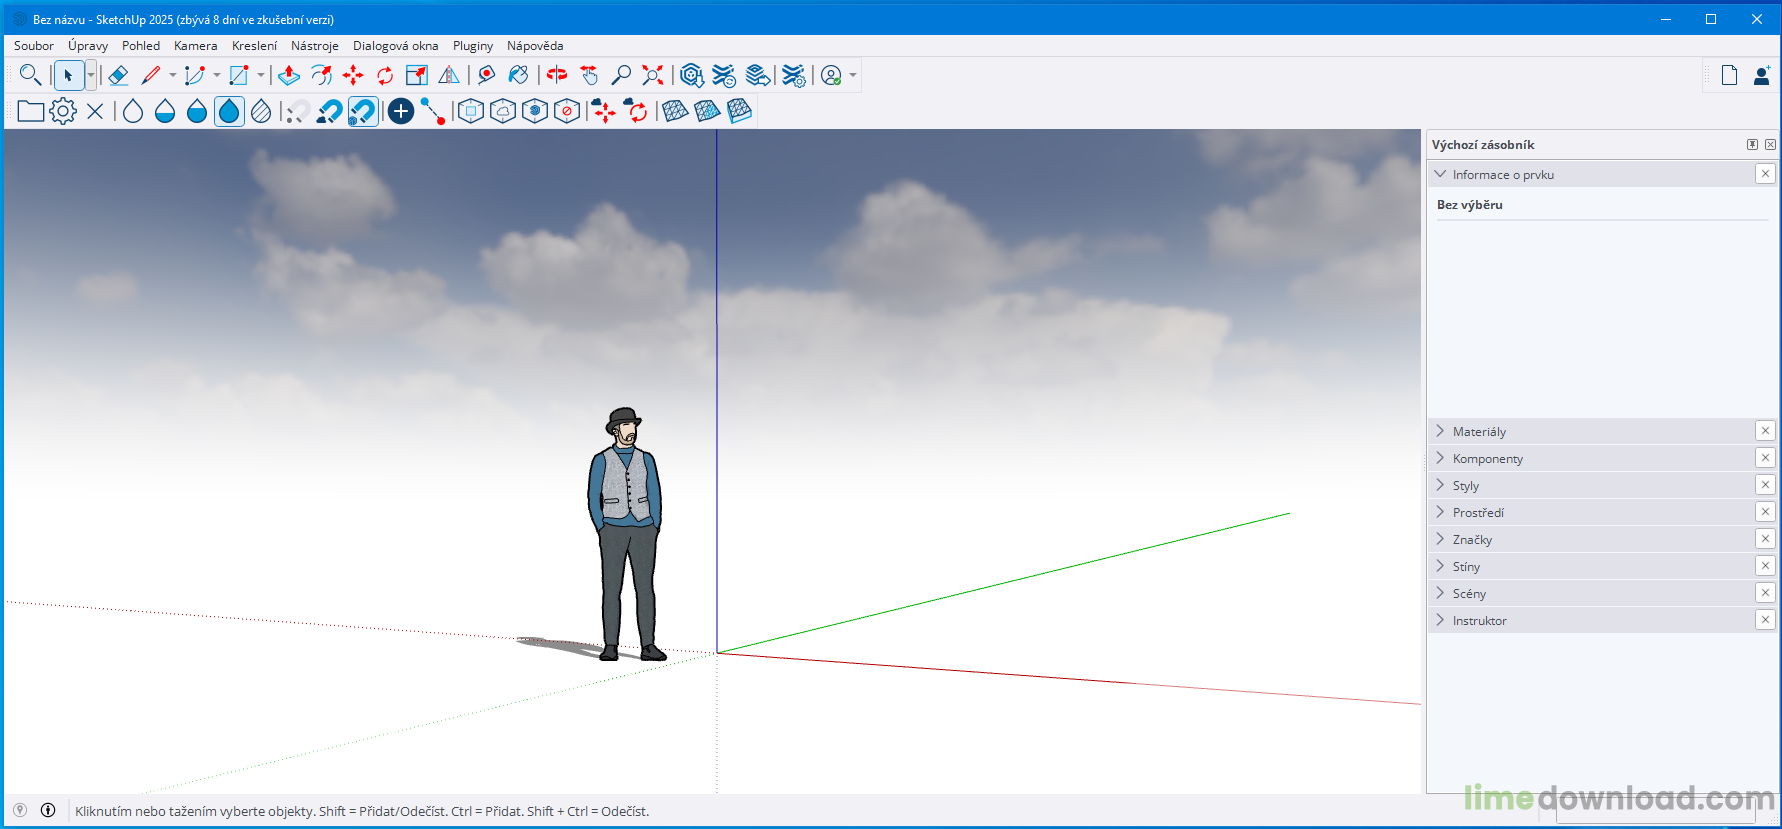Open the Kamera menu

point(195,46)
